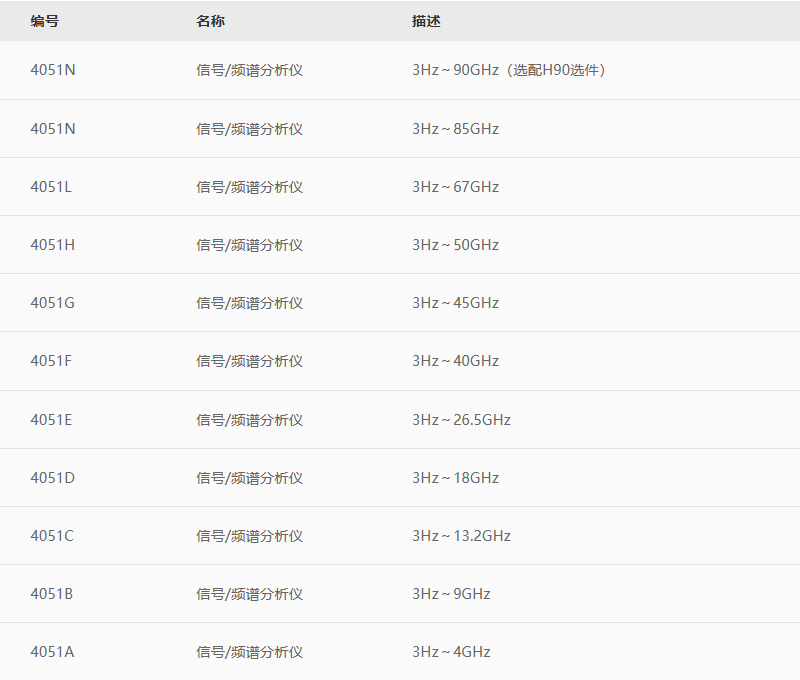The height and width of the screenshot is (680, 800).
Task: Select model number 4051L
Action: (x=51, y=187)
